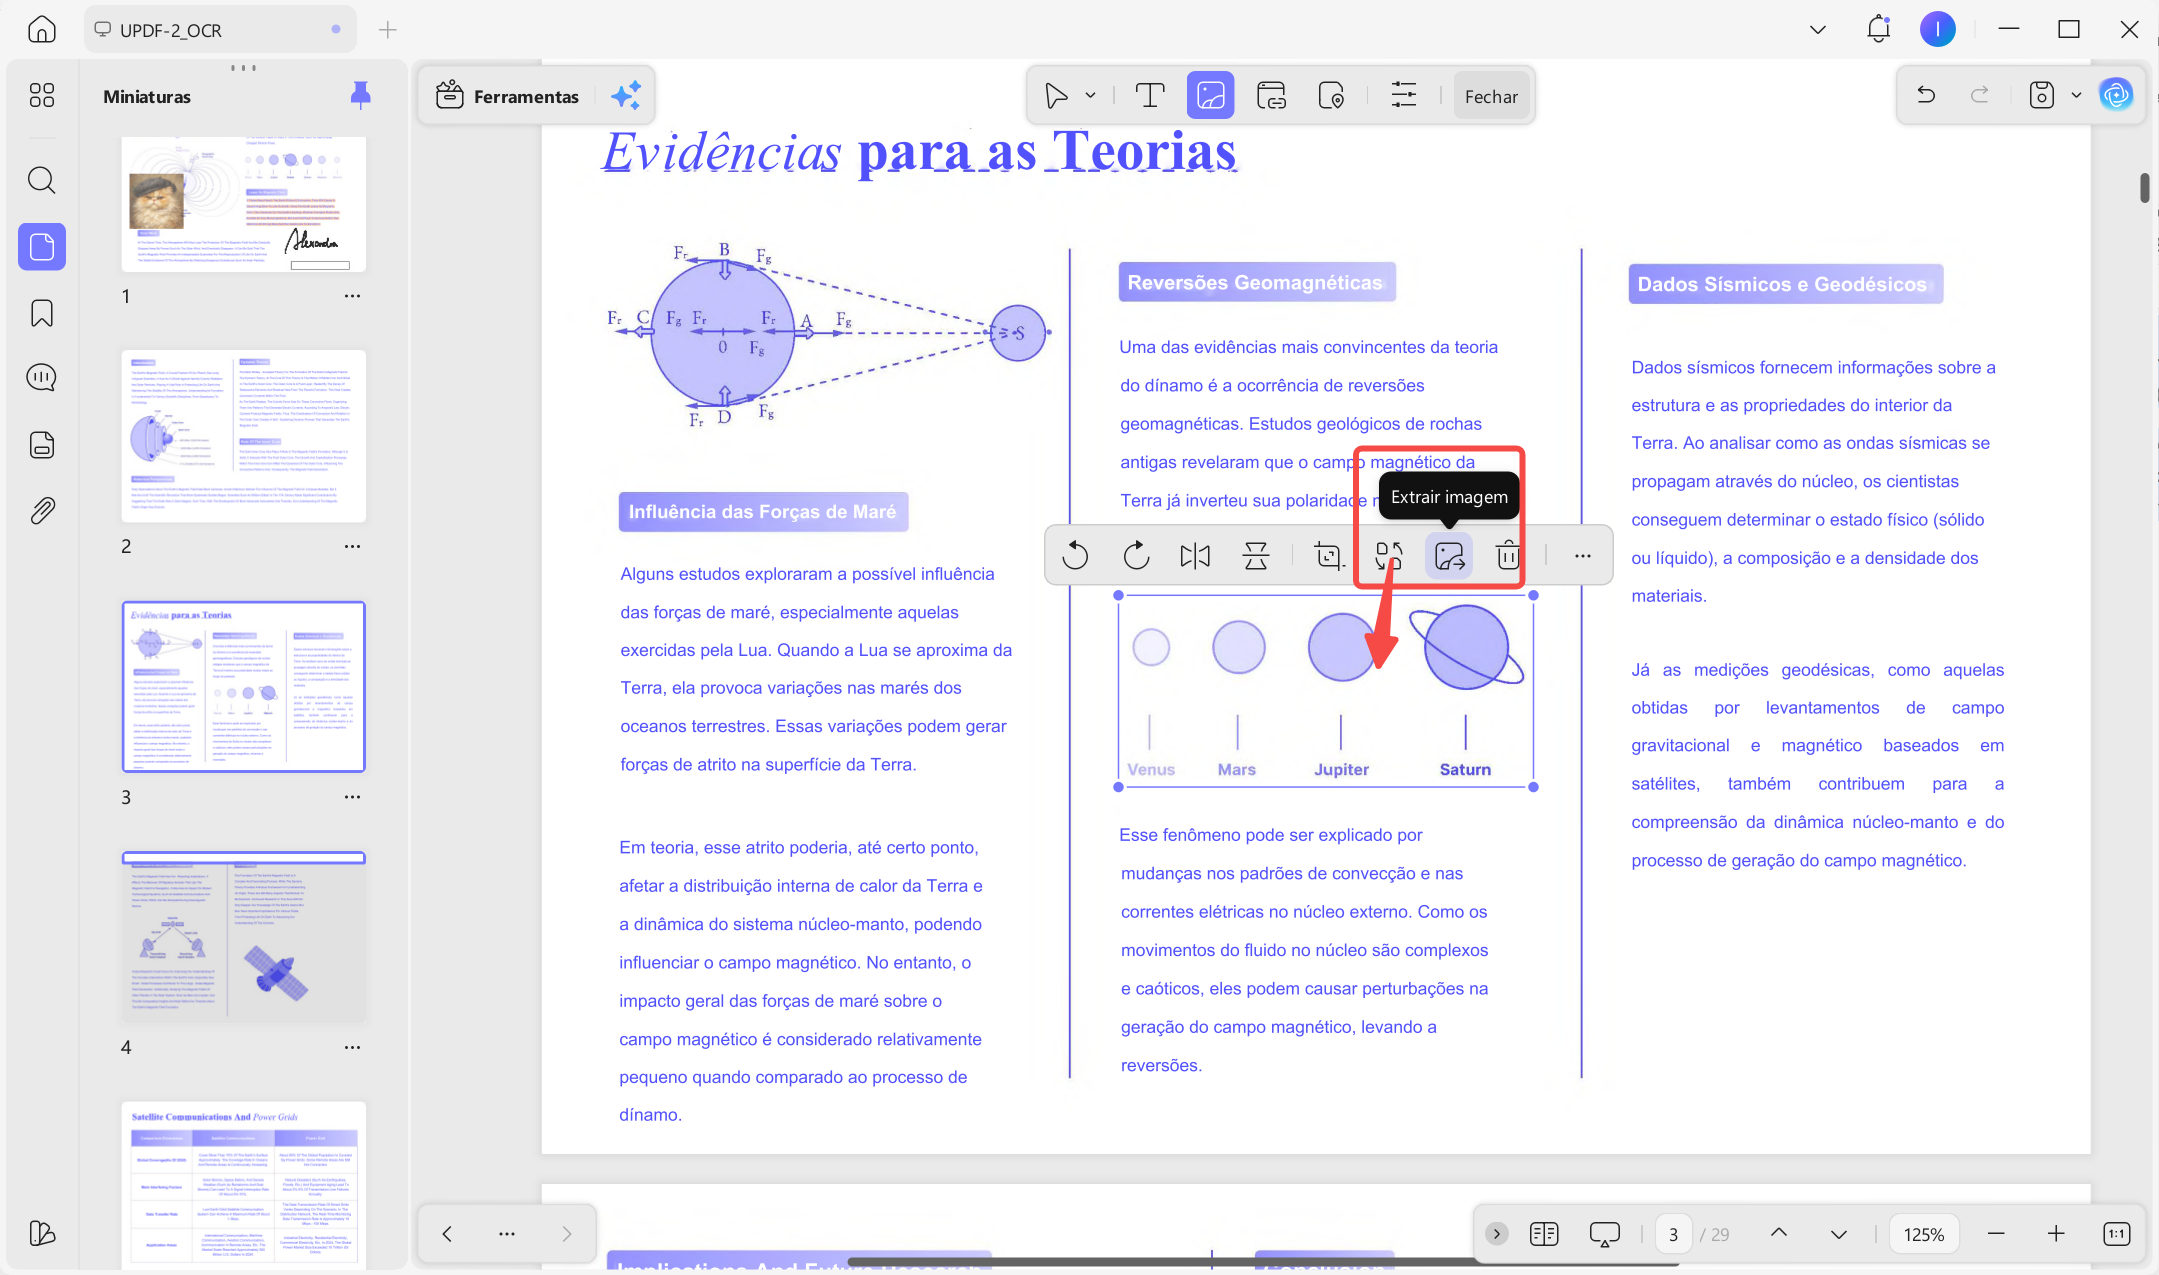The height and width of the screenshot is (1275, 2159).
Task: Expand the tab list chevron
Action: [1818, 30]
